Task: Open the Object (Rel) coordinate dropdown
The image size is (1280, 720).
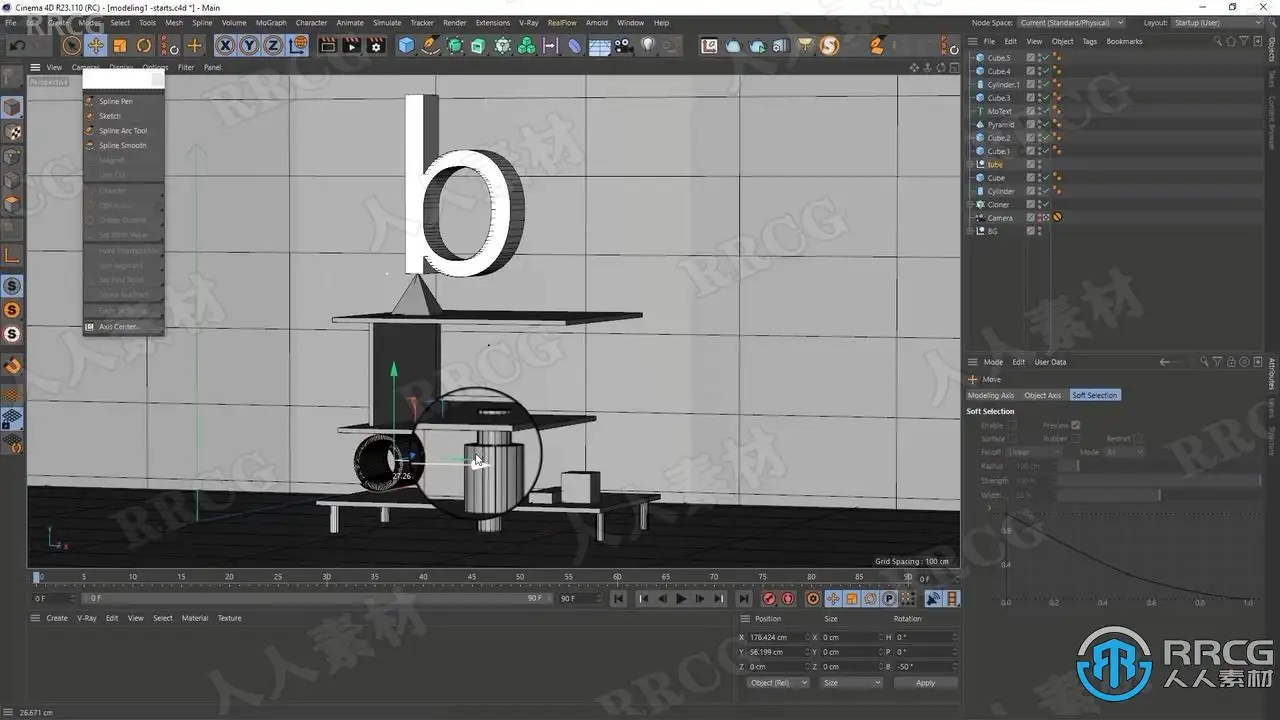Action: tap(778, 683)
